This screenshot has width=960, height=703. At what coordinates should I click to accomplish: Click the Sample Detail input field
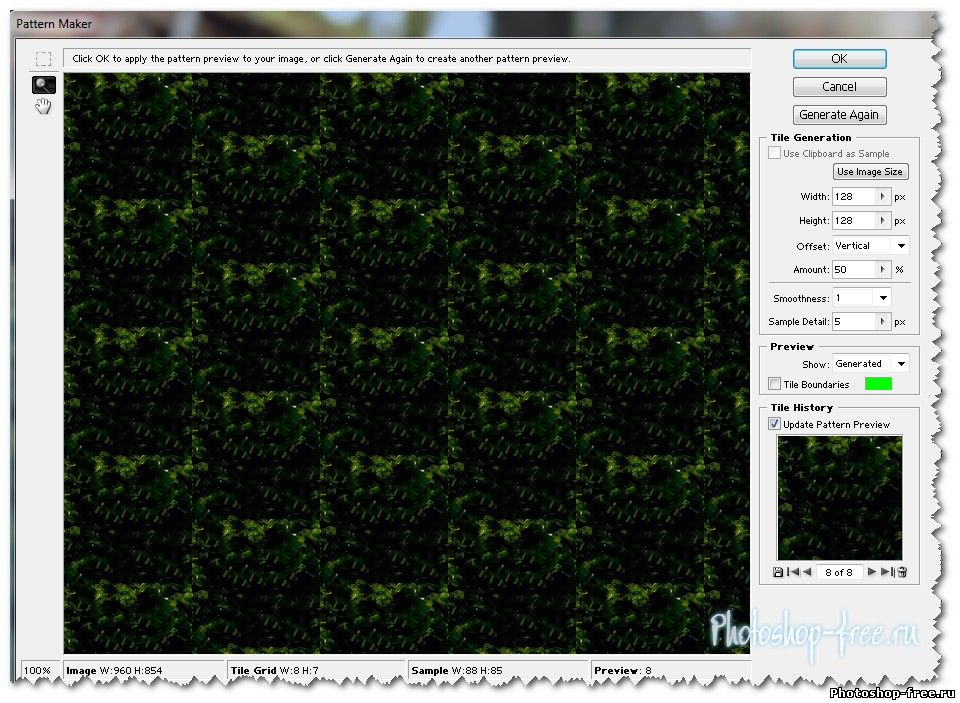(x=853, y=322)
